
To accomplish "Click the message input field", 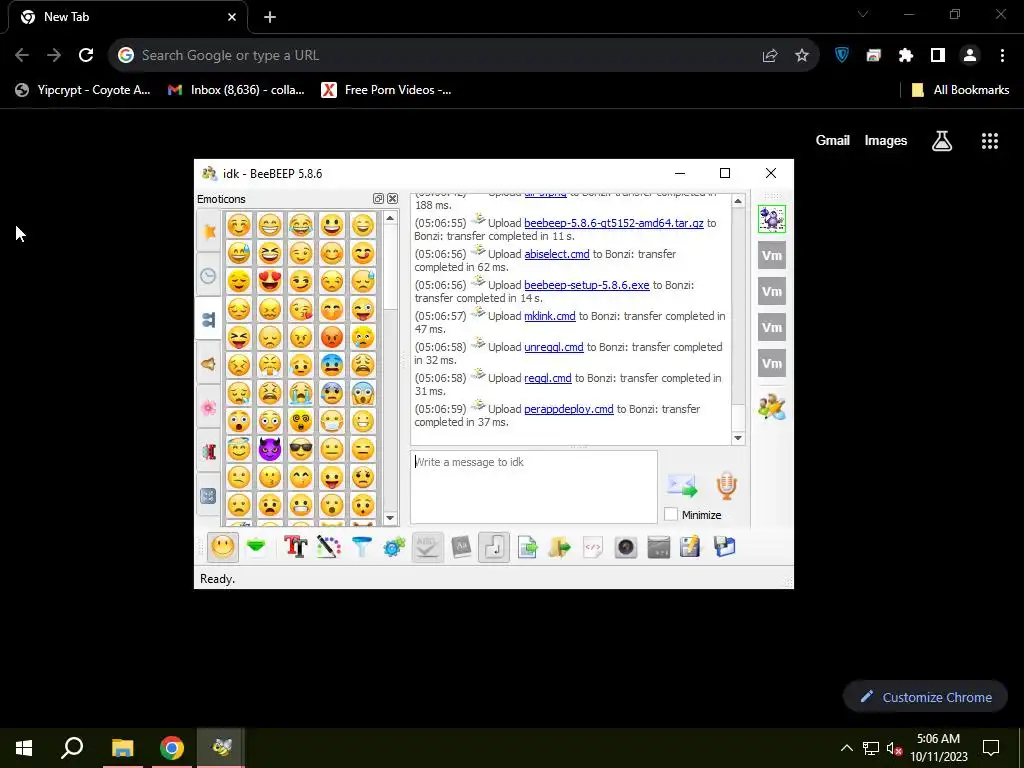I will [534, 487].
